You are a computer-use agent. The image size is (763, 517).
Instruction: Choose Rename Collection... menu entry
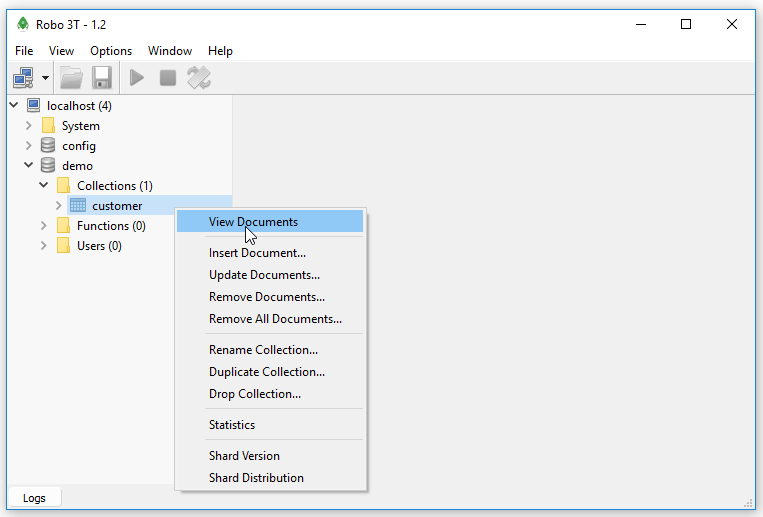point(270,350)
